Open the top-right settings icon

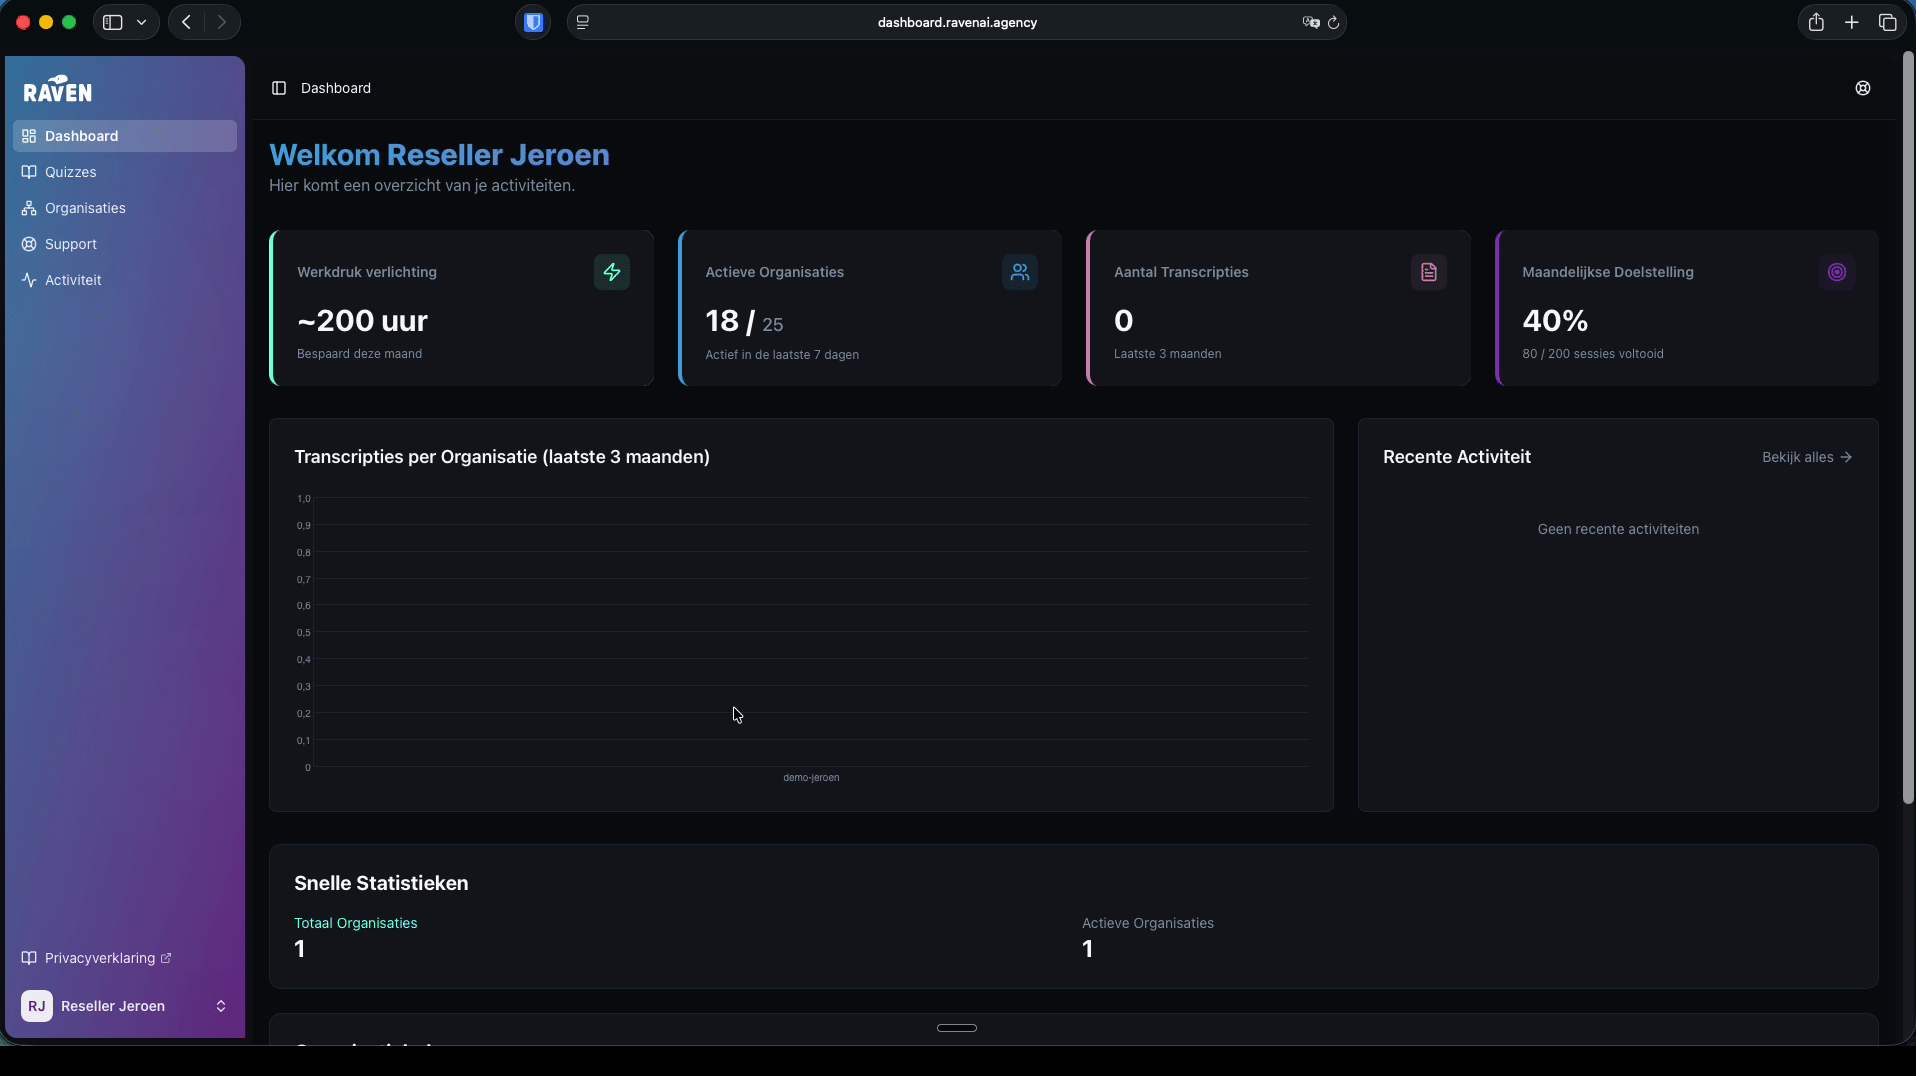(x=1862, y=88)
